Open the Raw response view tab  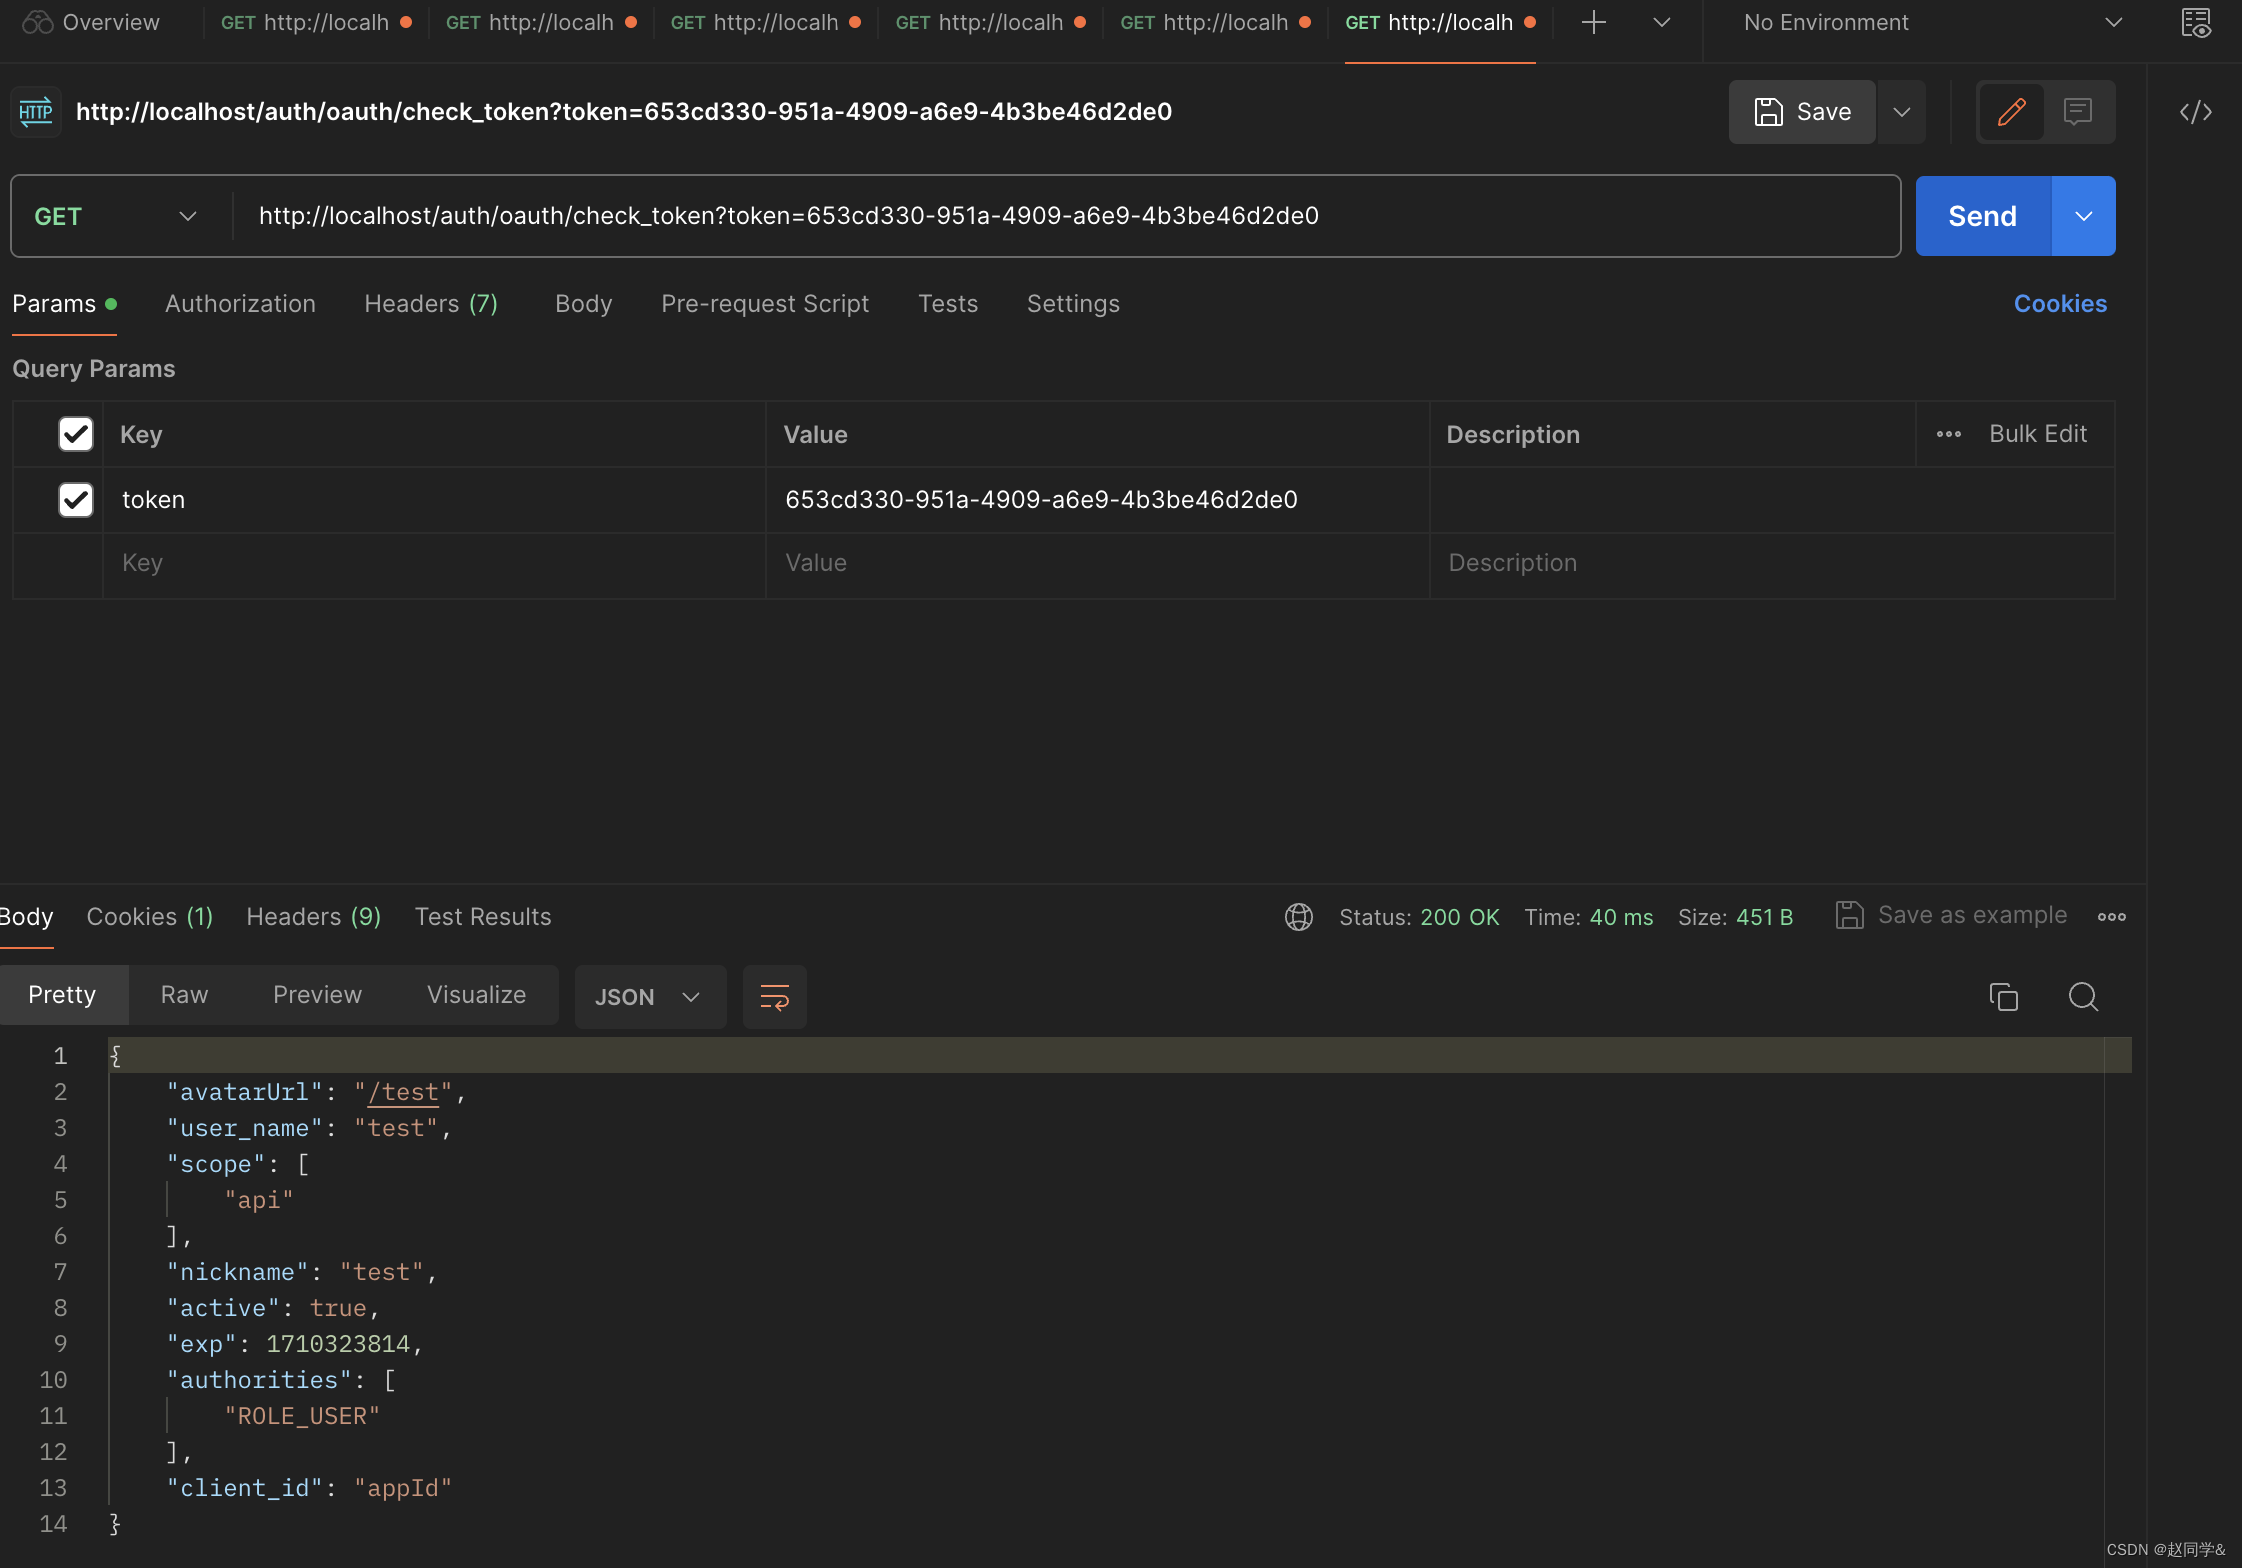[184, 994]
